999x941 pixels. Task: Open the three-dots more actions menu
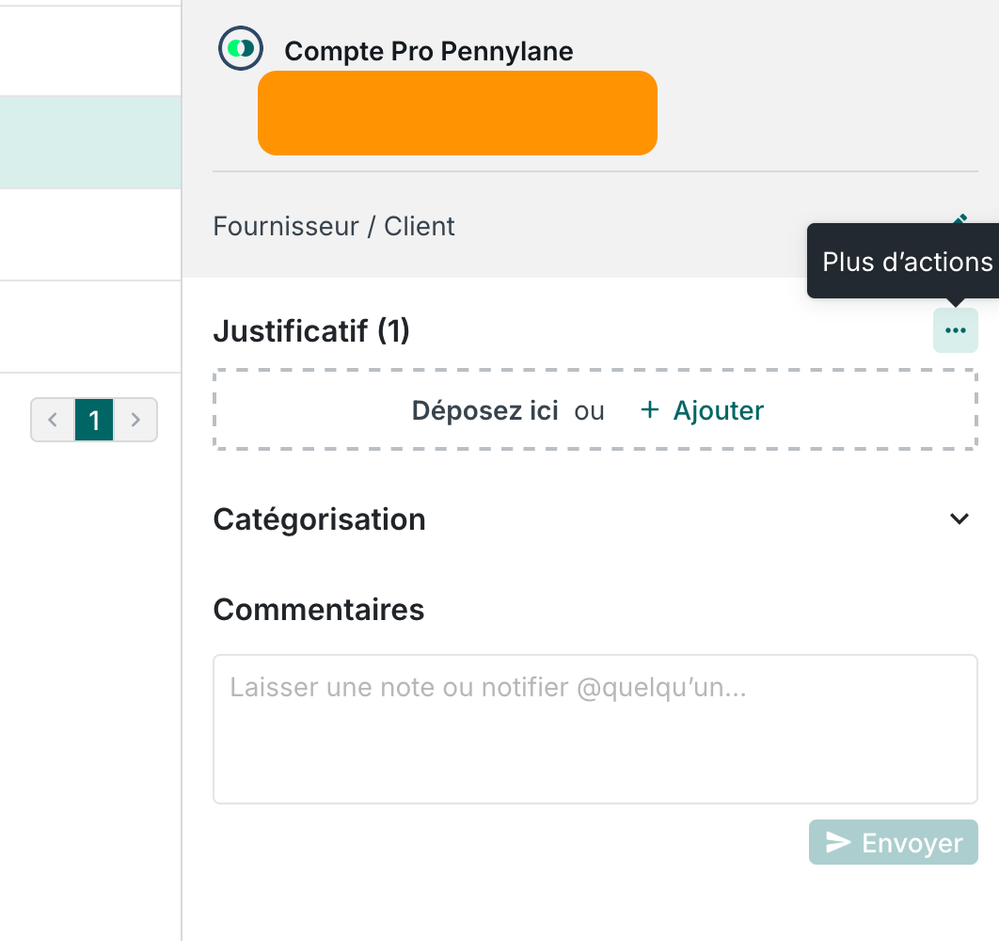[955, 331]
